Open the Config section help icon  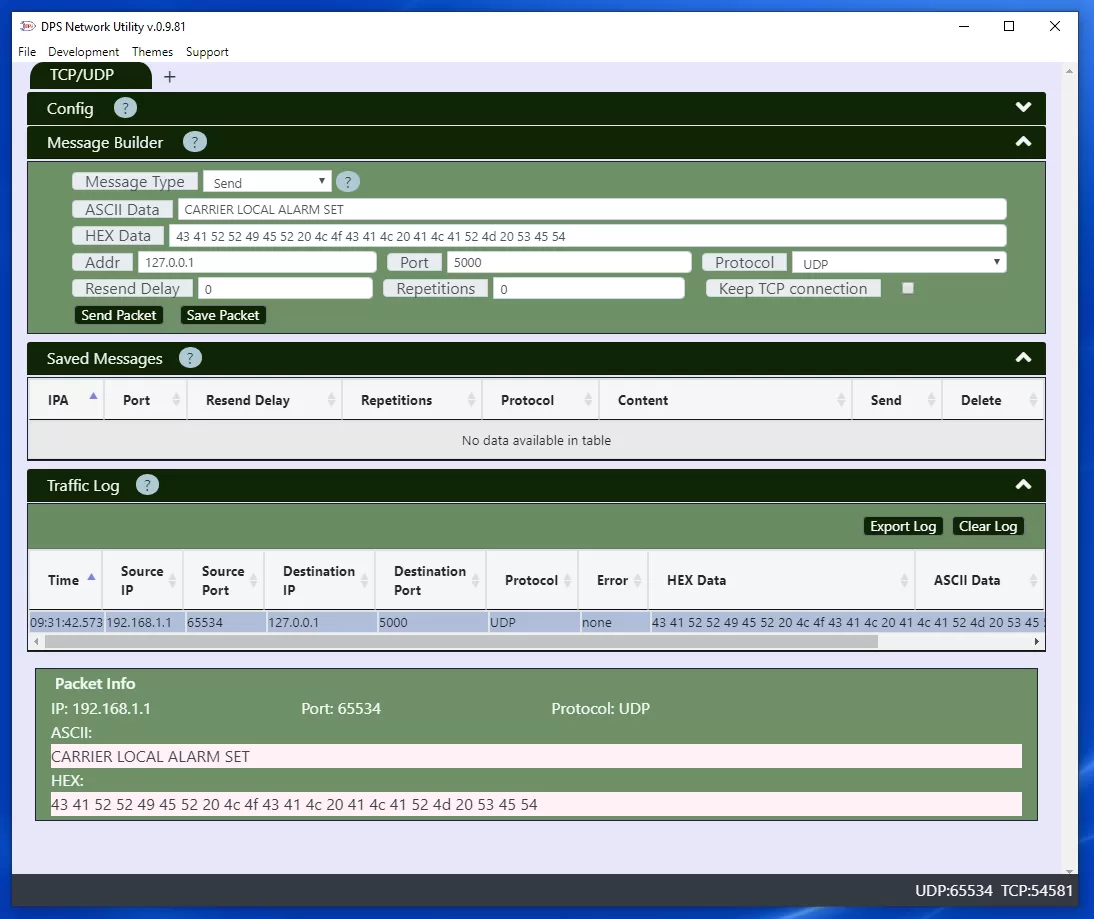pos(125,108)
